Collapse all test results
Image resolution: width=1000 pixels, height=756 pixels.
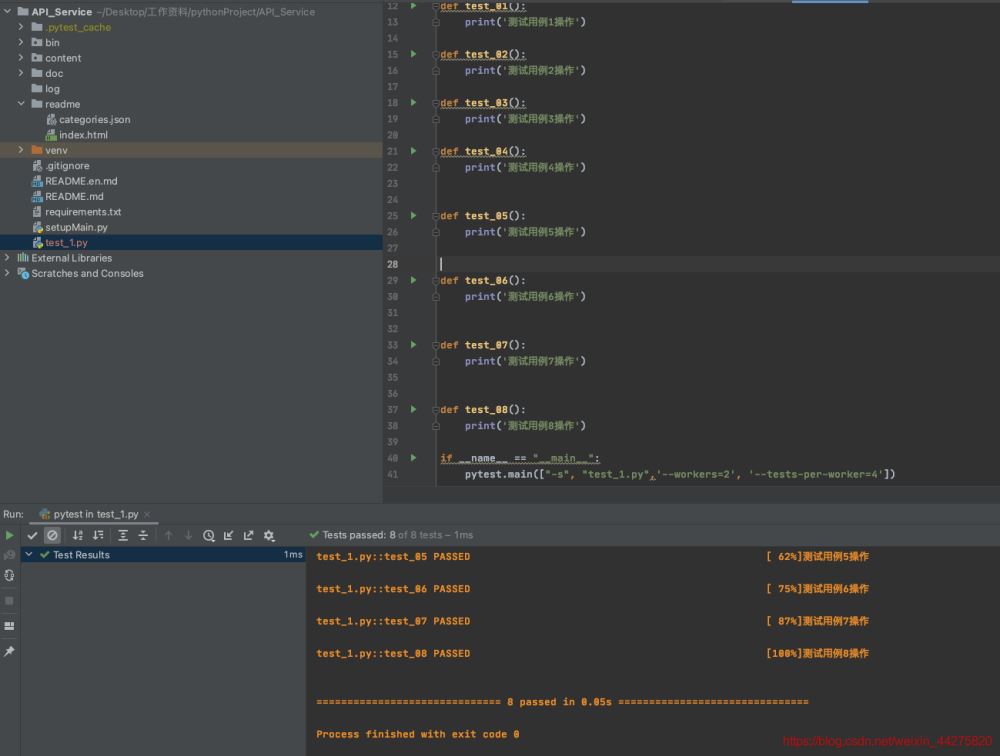click(143, 535)
